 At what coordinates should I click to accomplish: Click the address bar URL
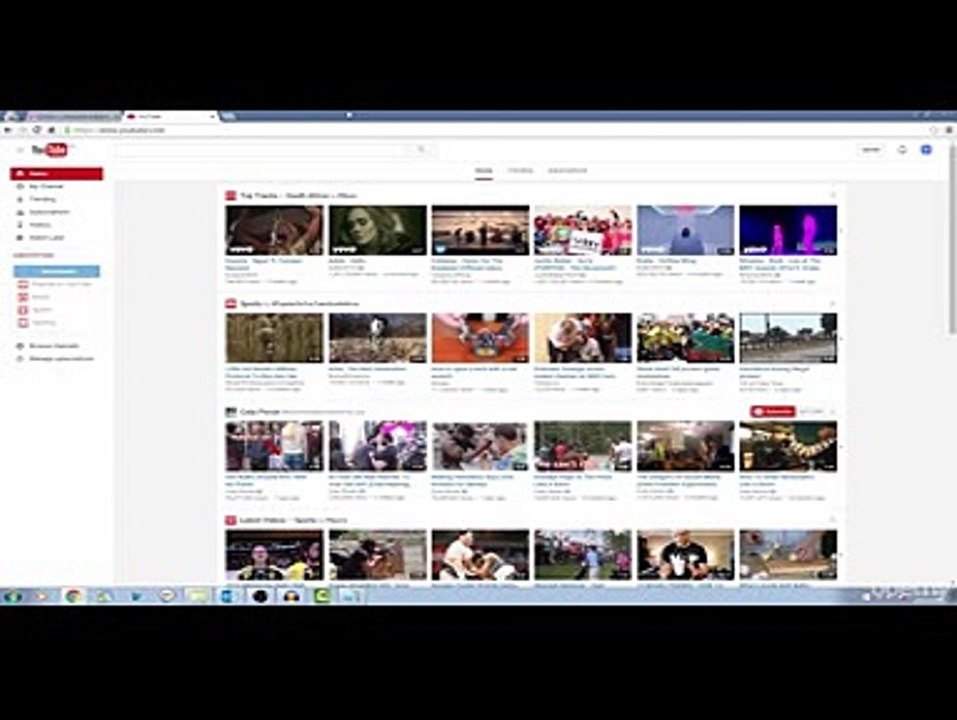click(120, 130)
